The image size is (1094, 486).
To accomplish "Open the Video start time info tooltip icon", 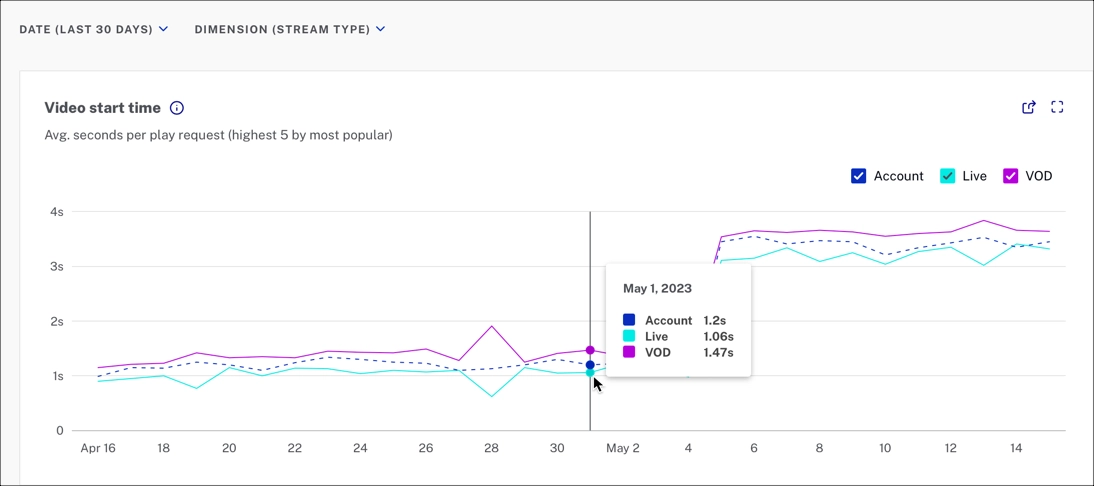I will click(177, 108).
